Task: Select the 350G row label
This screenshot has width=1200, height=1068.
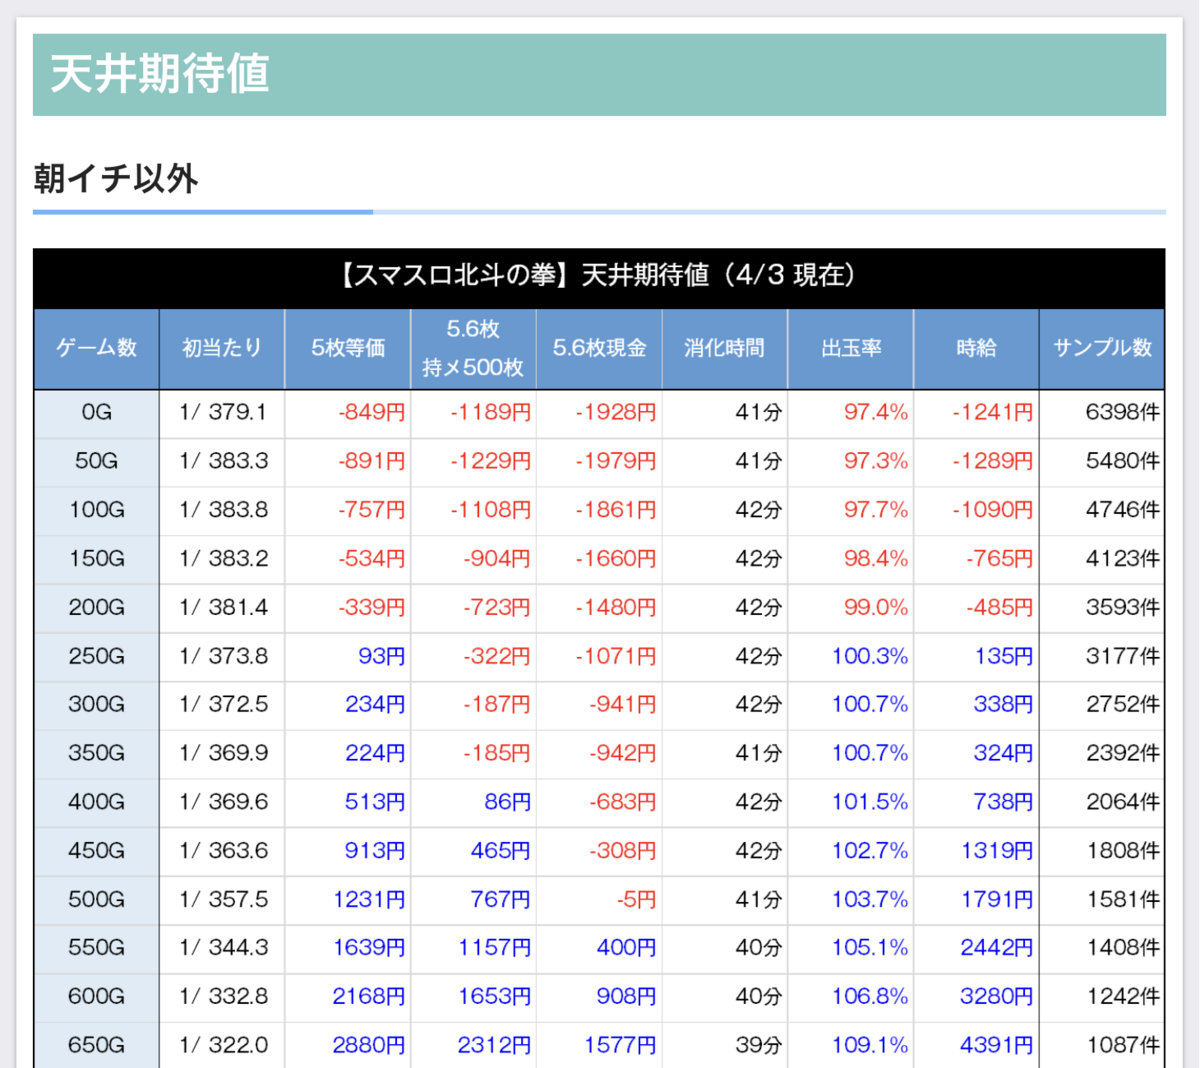Action: 97,754
